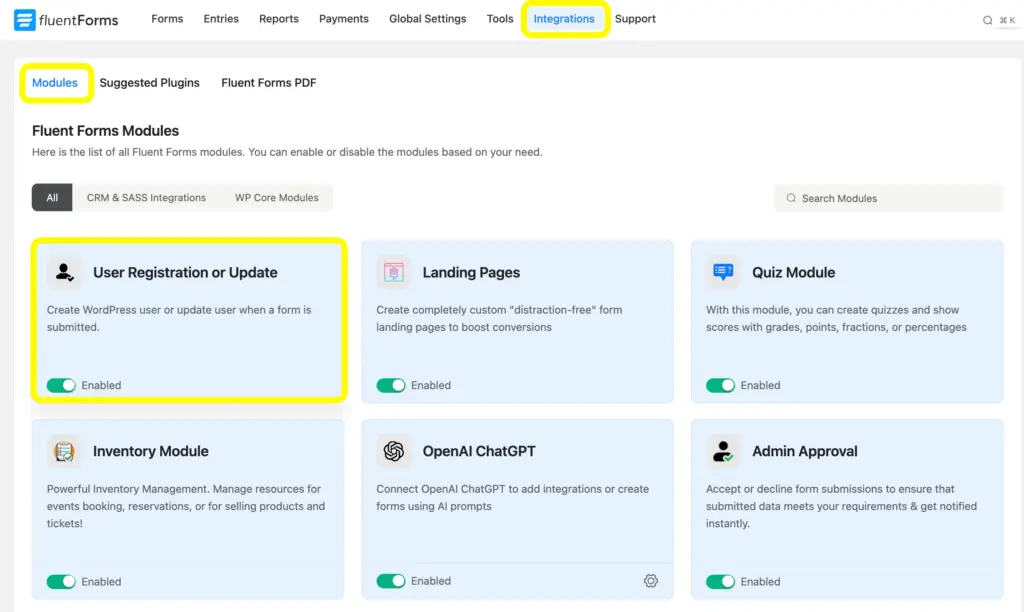Filter by CRM & SASS Integrations
The height and width of the screenshot is (612, 1024).
[x=146, y=197]
